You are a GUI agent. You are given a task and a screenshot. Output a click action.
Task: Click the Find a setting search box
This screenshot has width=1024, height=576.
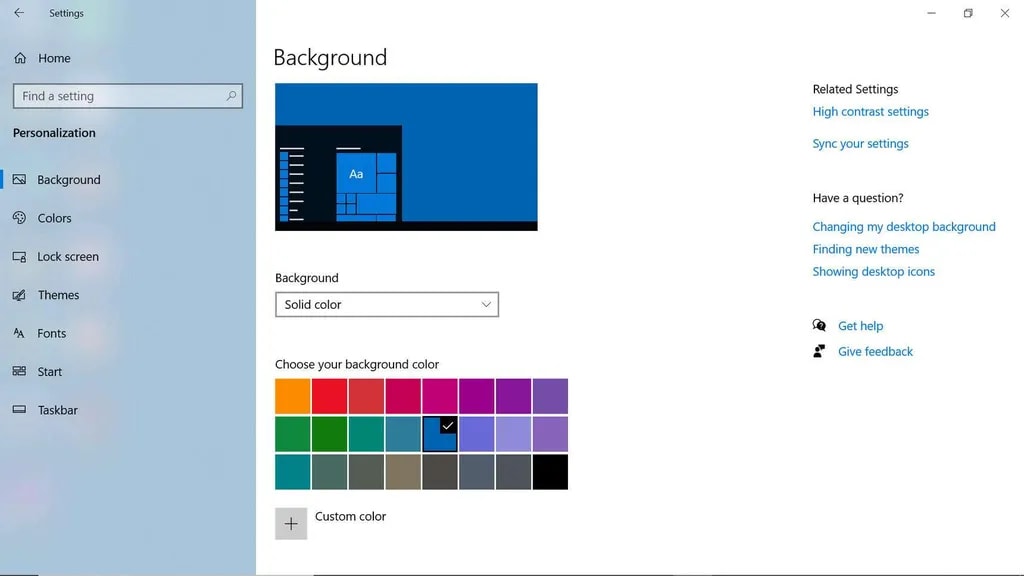[120, 96]
